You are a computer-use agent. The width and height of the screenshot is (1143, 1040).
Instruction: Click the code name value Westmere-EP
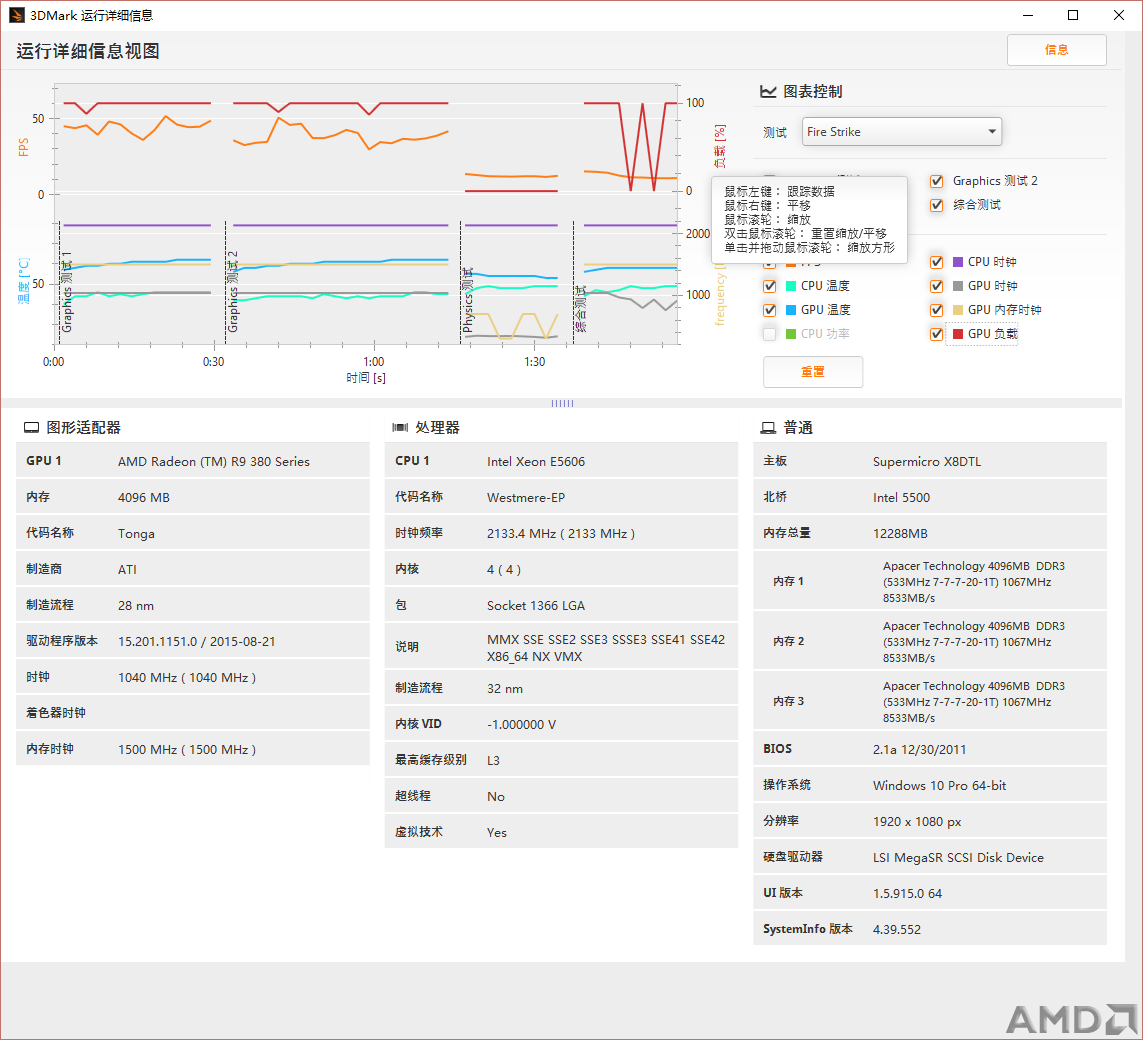pos(526,498)
